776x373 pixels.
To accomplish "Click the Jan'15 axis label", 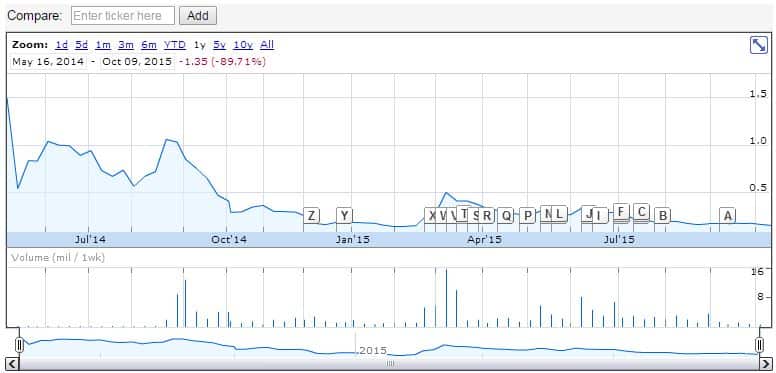I will point(352,240).
